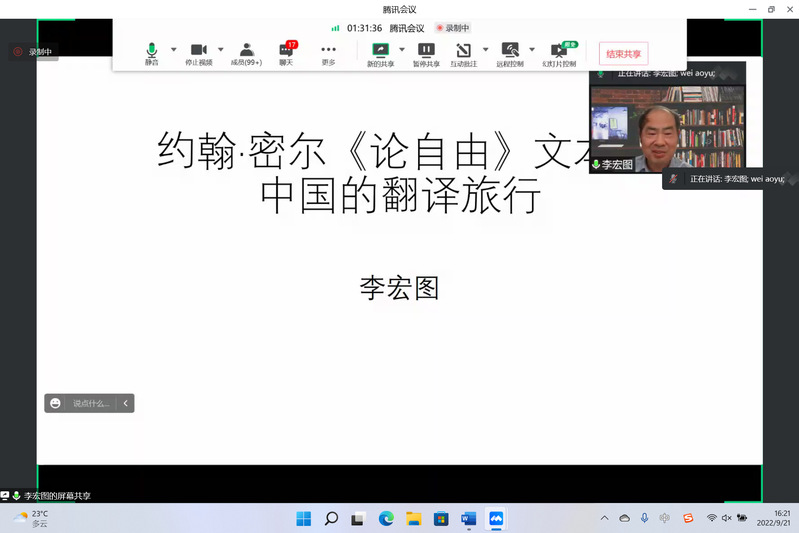The image size is (799, 533).
Task: Open 互动批注 annotation tool
Action: tap(463, 53)
